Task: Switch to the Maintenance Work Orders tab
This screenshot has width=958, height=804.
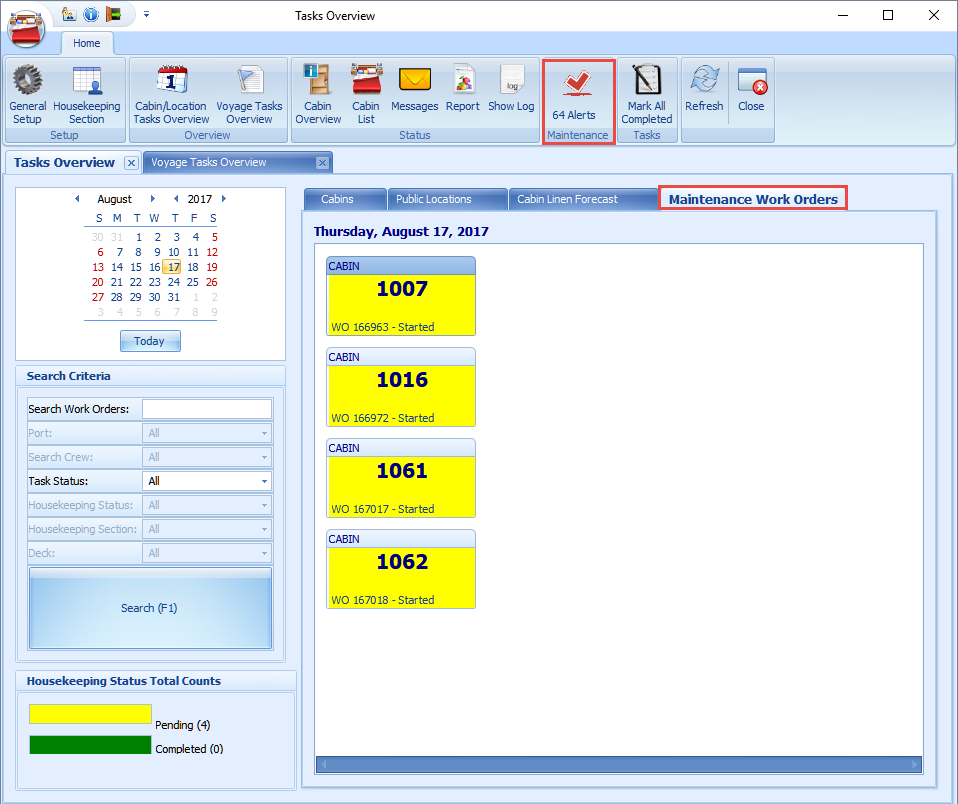Action: click(752, 198)
